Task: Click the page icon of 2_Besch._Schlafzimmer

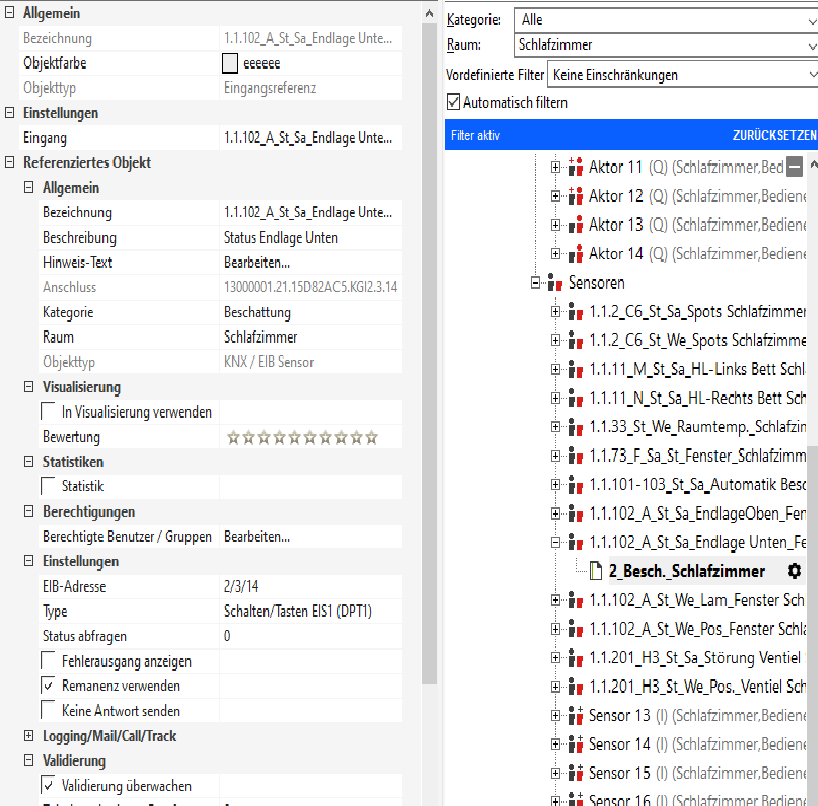Action: pyautogui.click(x=596, y=571)
